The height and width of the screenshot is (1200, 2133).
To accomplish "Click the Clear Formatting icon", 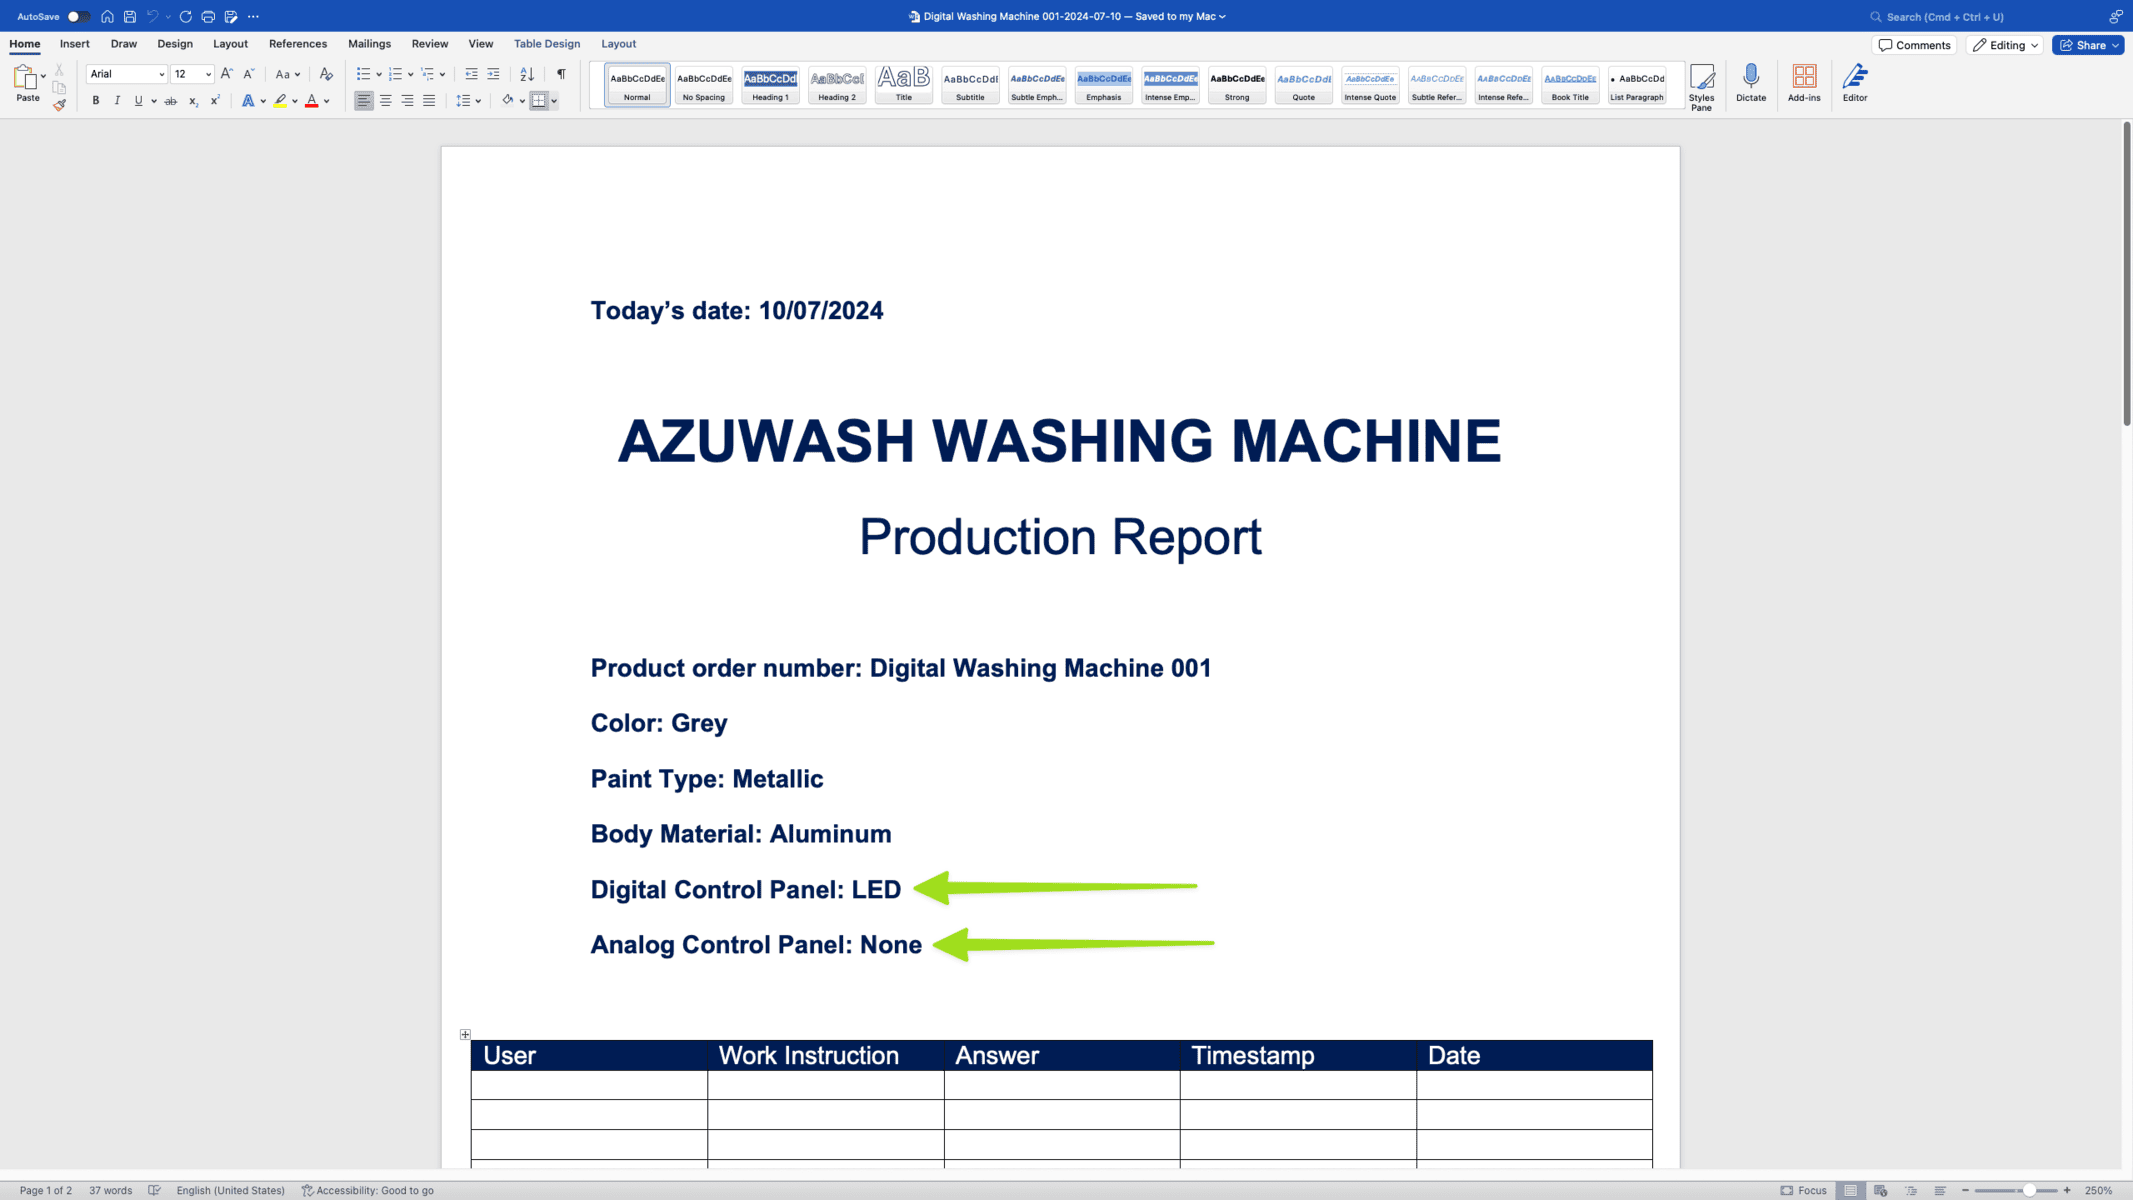I will click(326, 74).
